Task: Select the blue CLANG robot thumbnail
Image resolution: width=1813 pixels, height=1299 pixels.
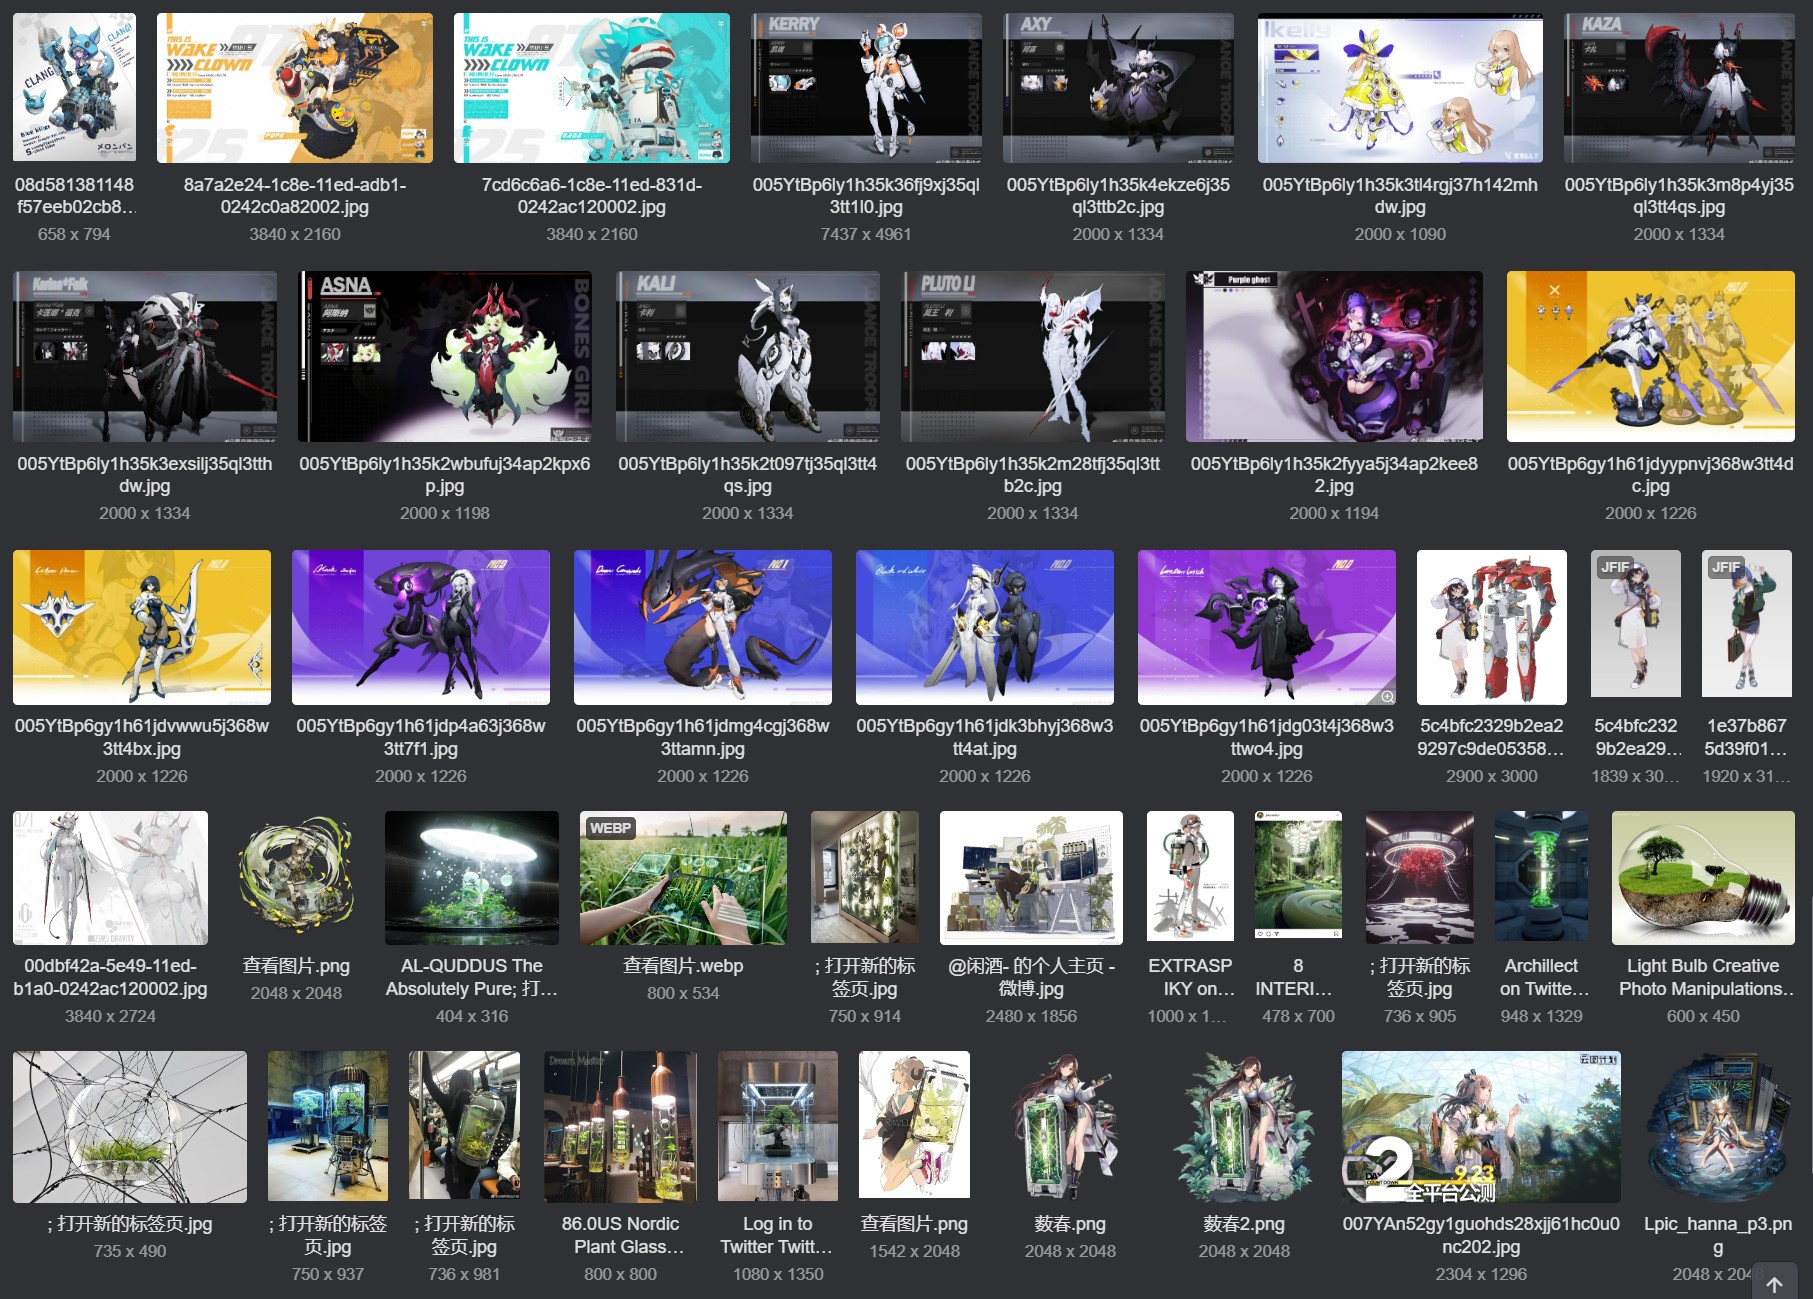Action: pos(74,88)
